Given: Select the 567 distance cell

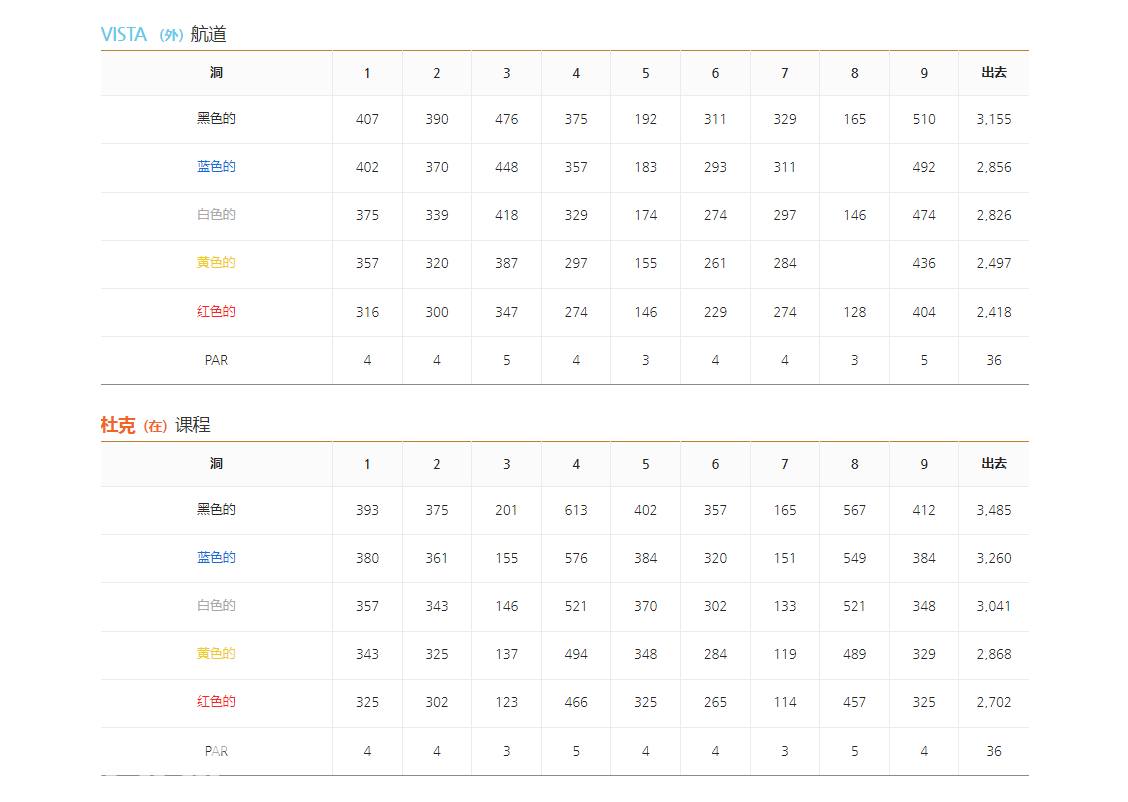Looking at the screenshot, I should point(854,510).
